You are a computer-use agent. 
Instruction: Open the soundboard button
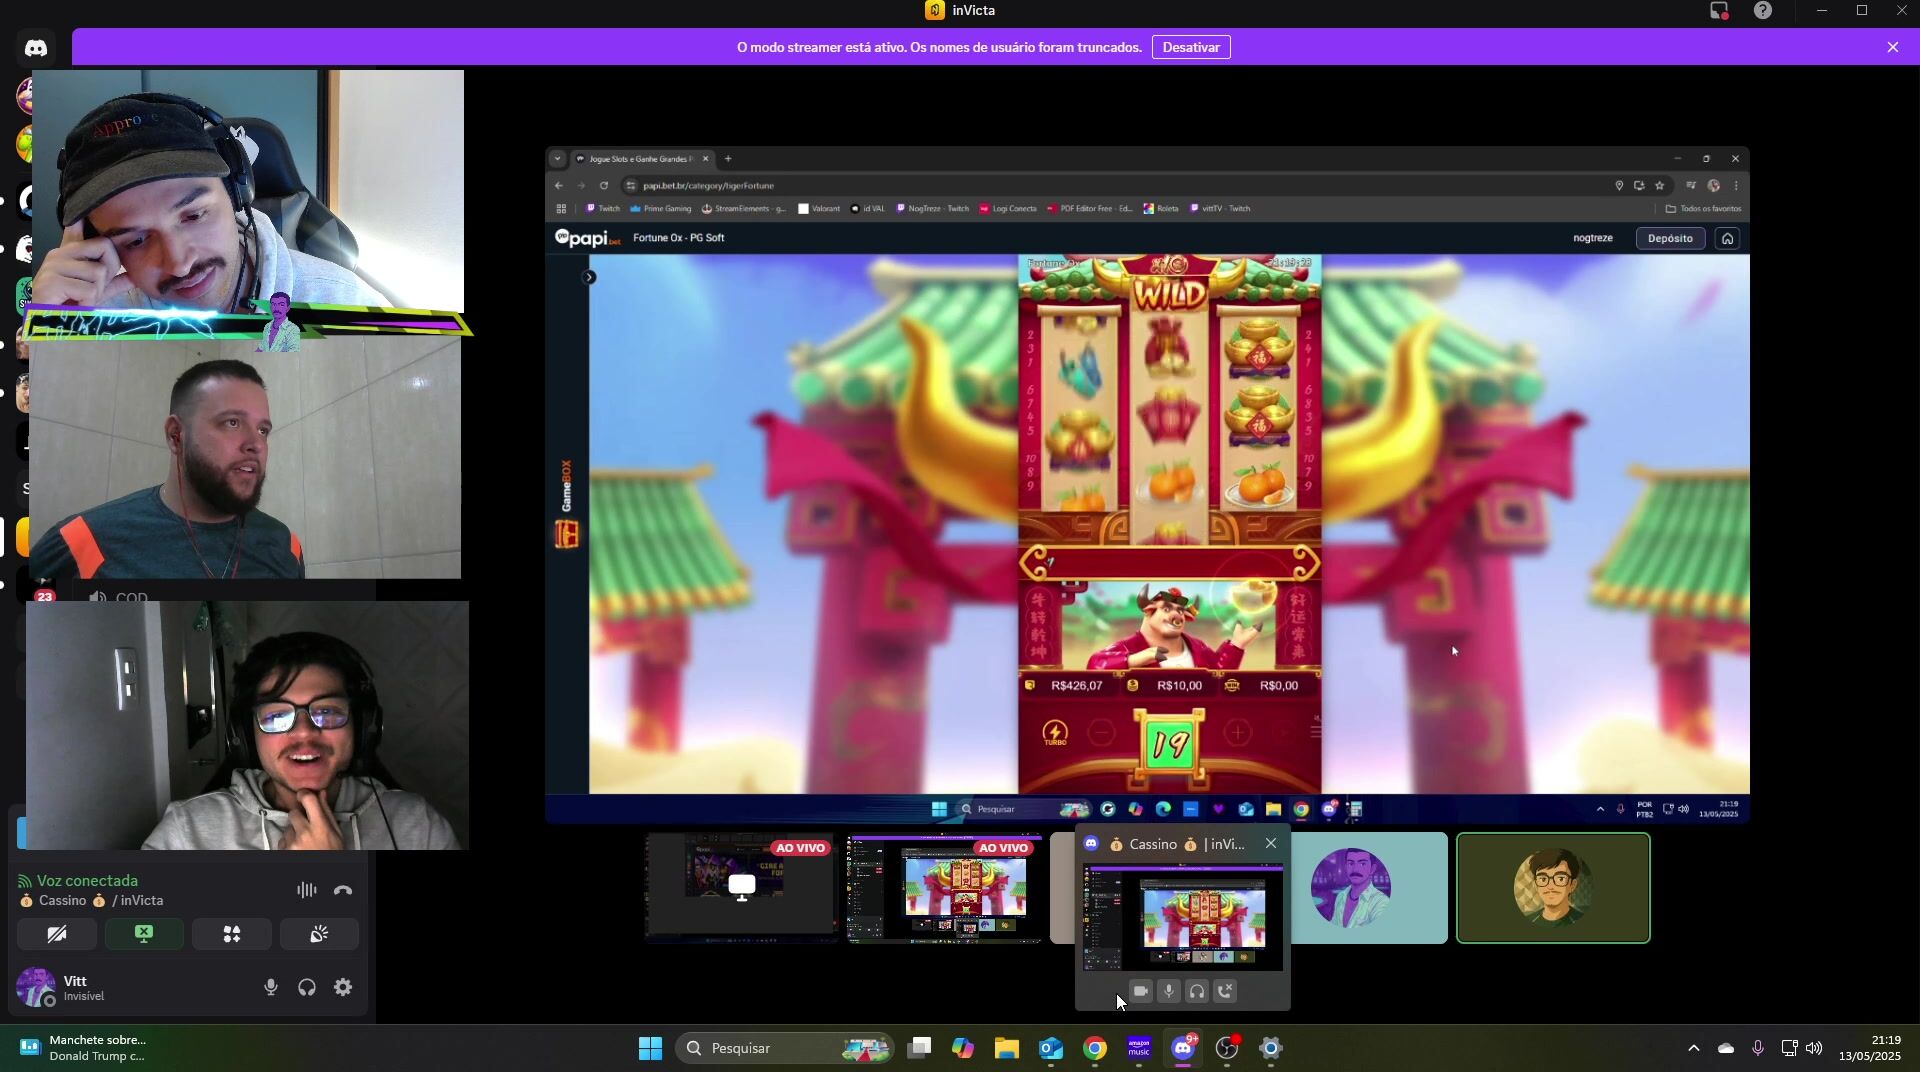[319, 934]
